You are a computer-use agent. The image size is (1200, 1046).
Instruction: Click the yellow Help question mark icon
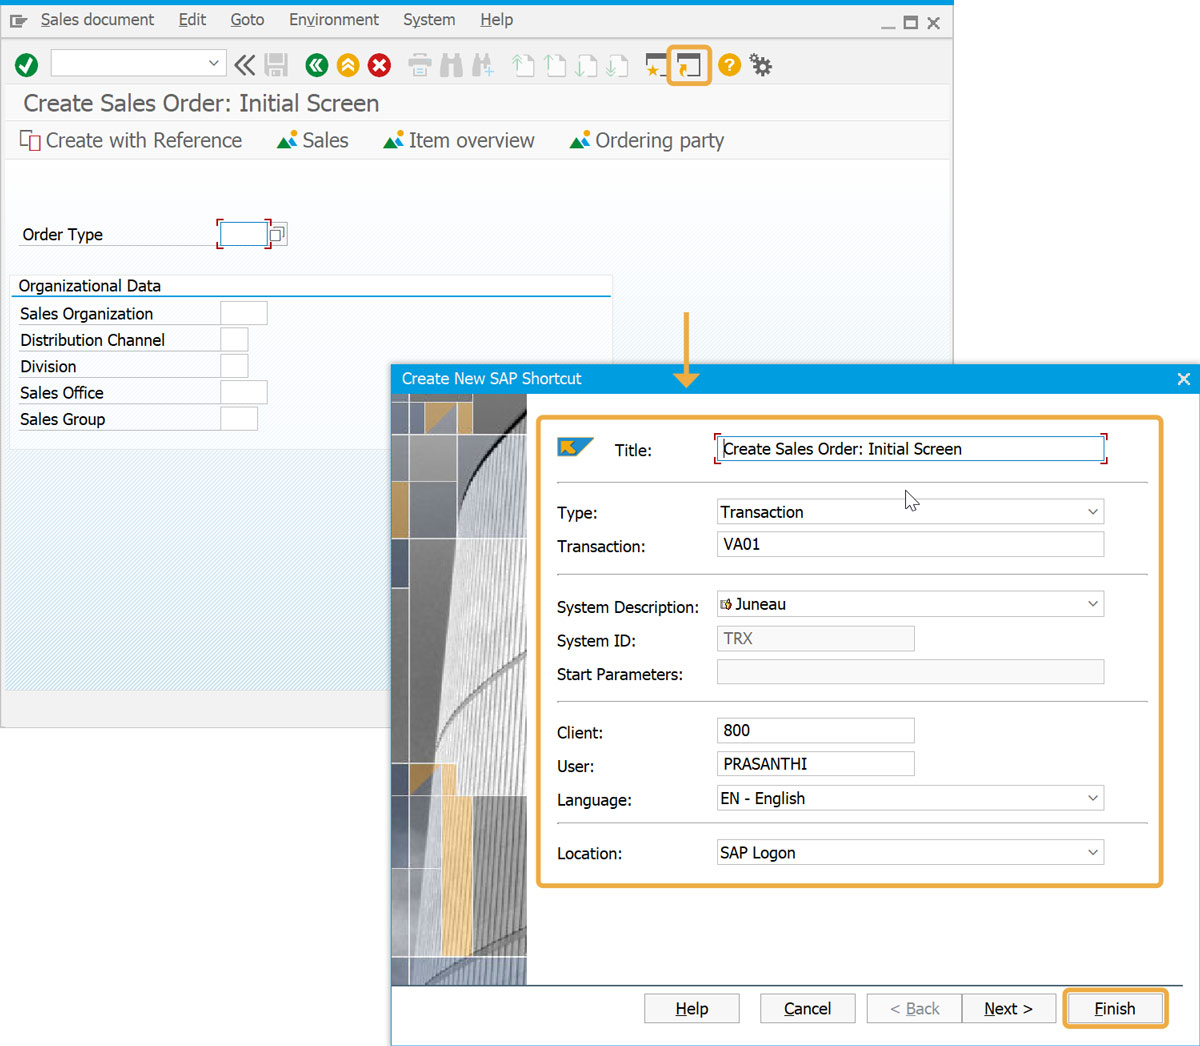[x=730, y=65]
